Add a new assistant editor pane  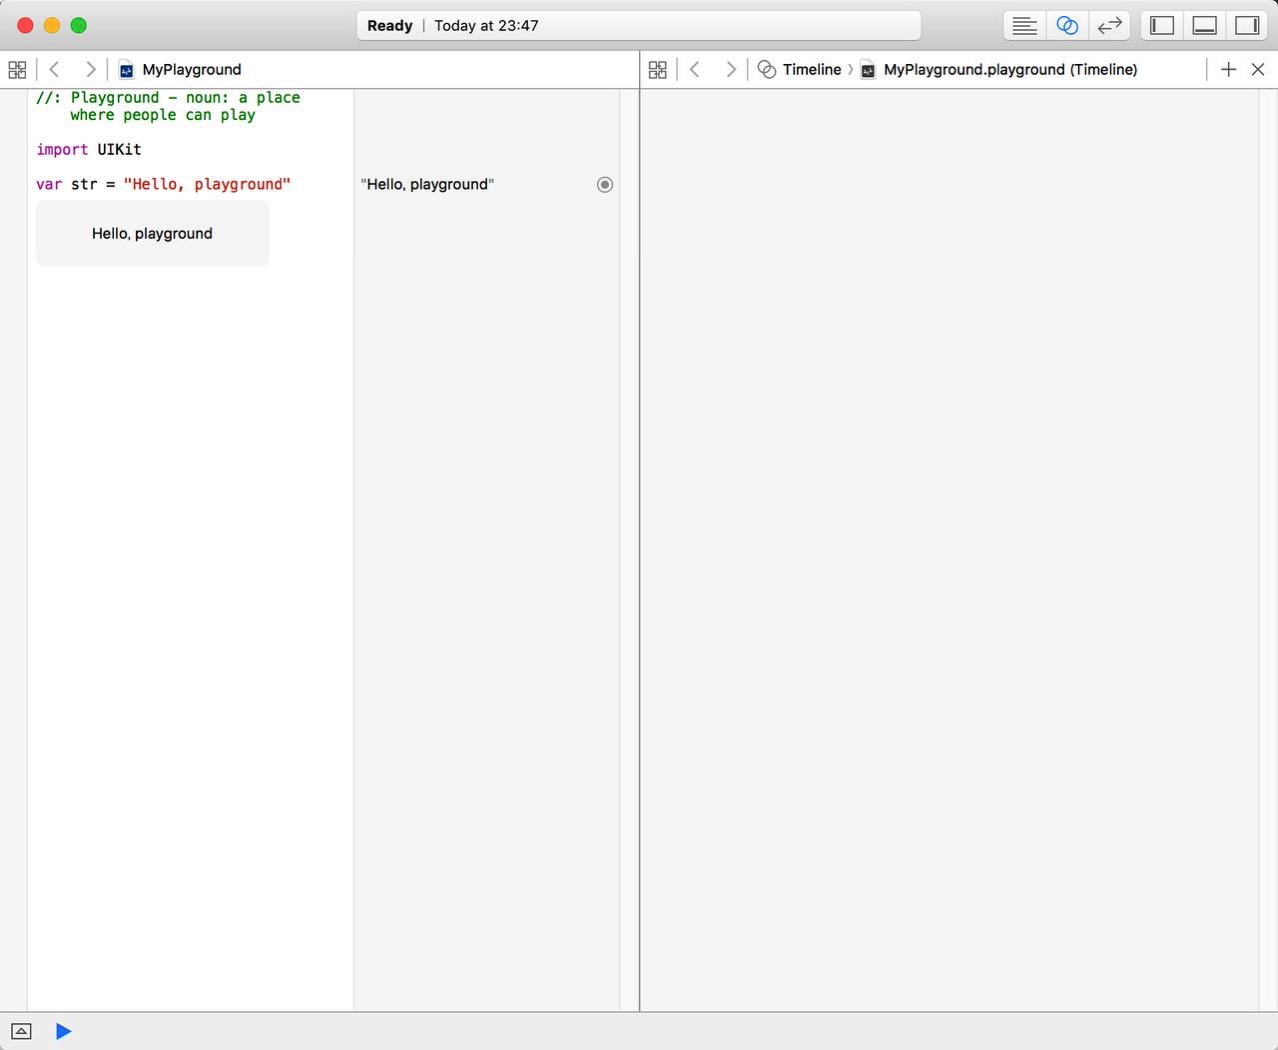click(1228, 70)
